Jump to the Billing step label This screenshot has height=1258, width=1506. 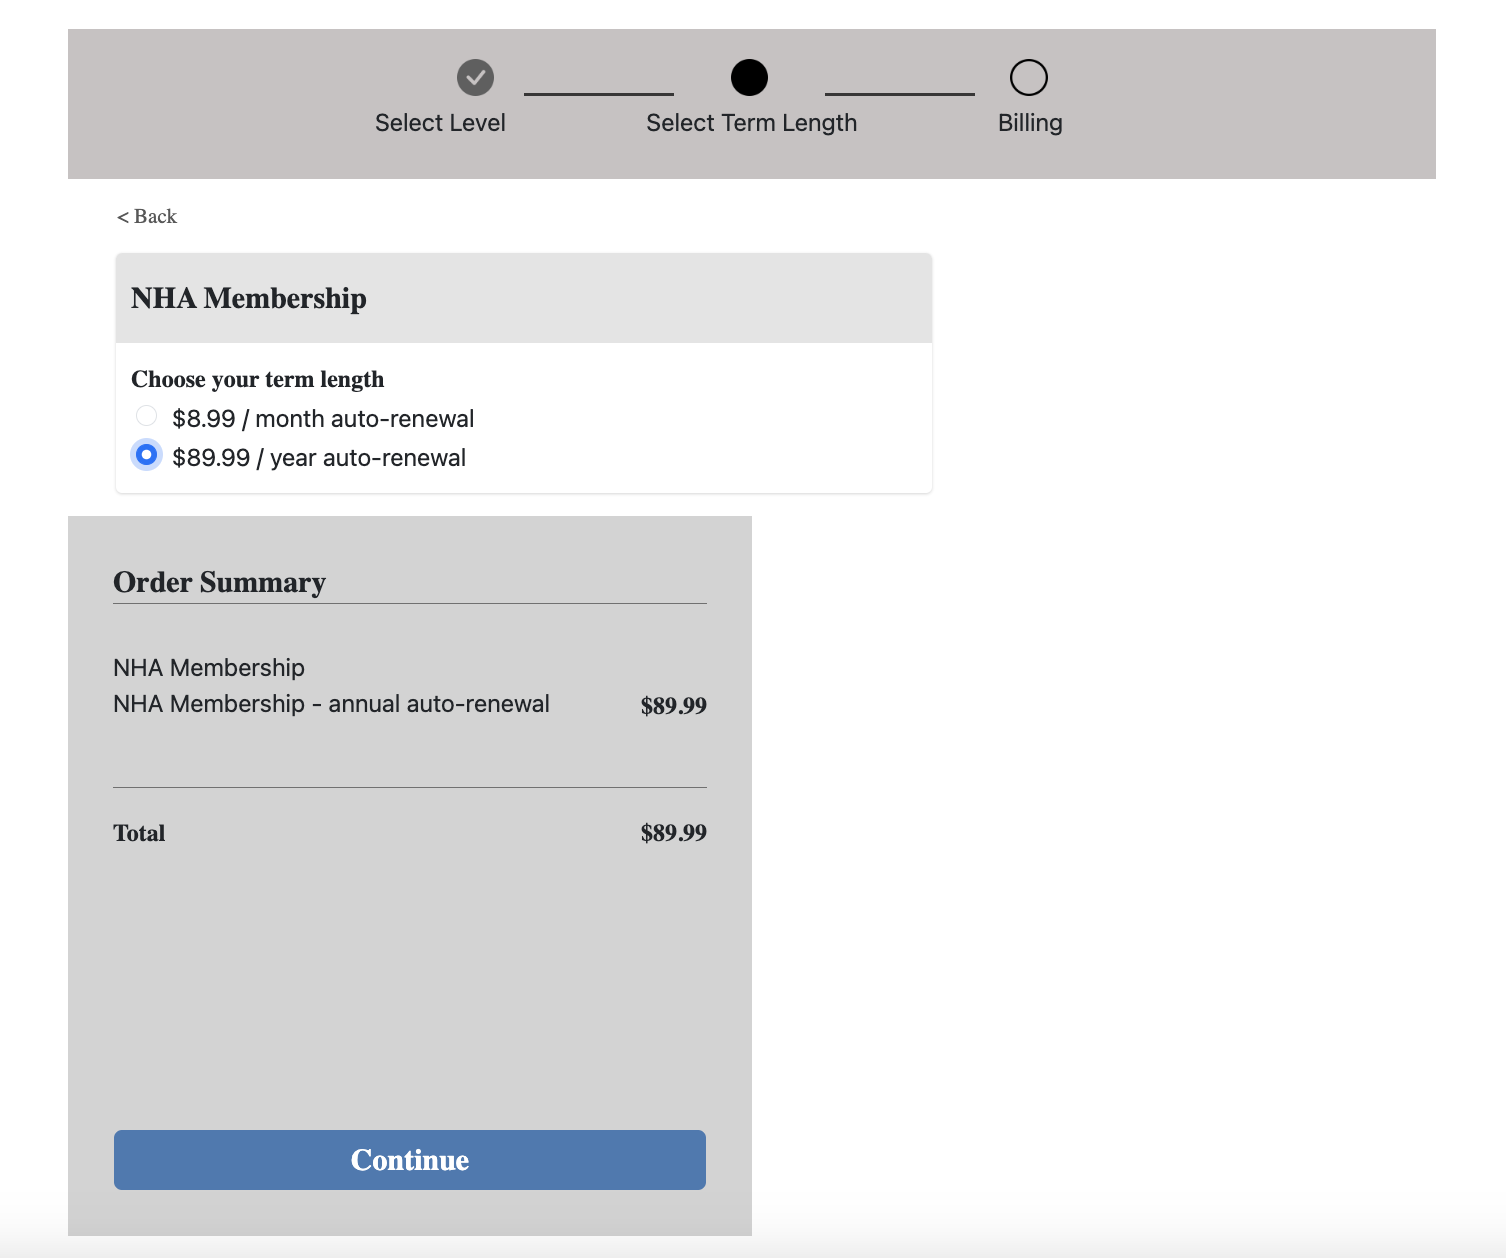(x=1029, y=123)
